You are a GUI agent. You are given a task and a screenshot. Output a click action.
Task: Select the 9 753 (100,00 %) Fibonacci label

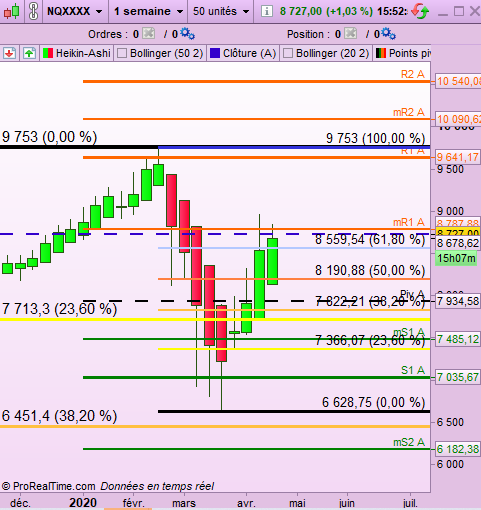click(x=375, y=138)
